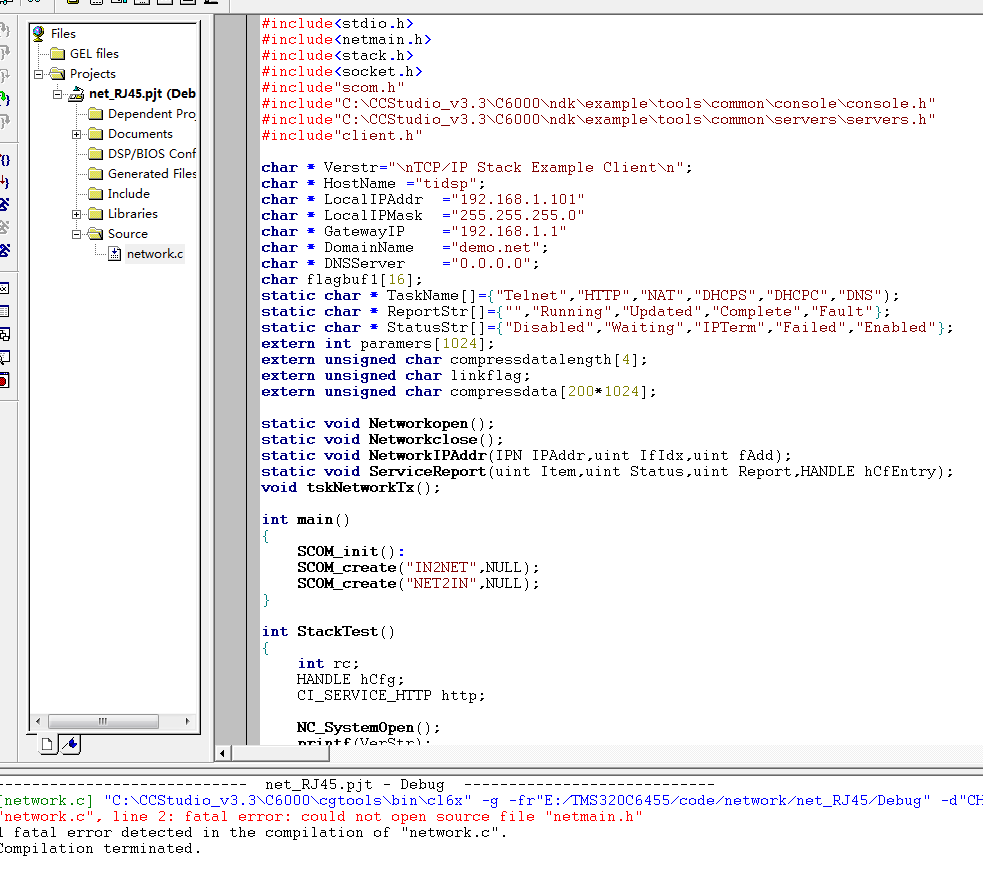Viewport: 983px width, 870px height.
Task: Select the Include folder
Action: click(x=129, y=194)
